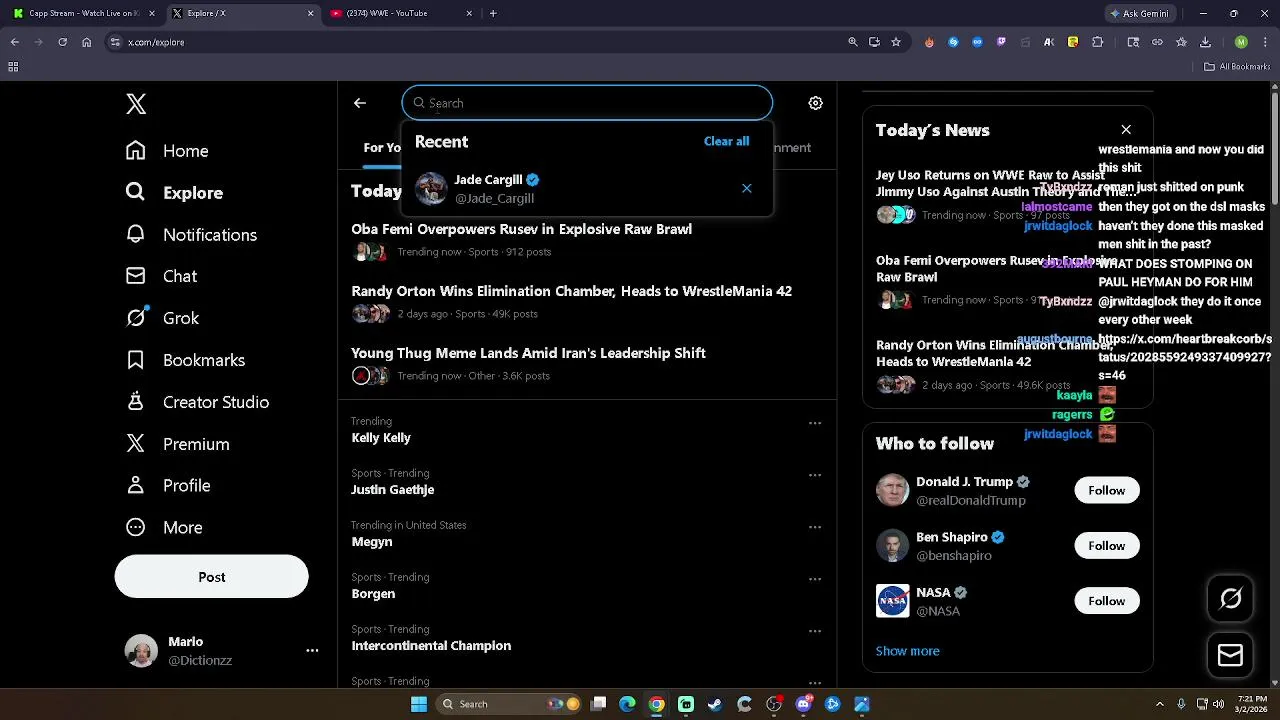This screenshot has height=720, width=1280.
Task: Focus the X search field
Action: pyautogui.click(x=587, y=103)
